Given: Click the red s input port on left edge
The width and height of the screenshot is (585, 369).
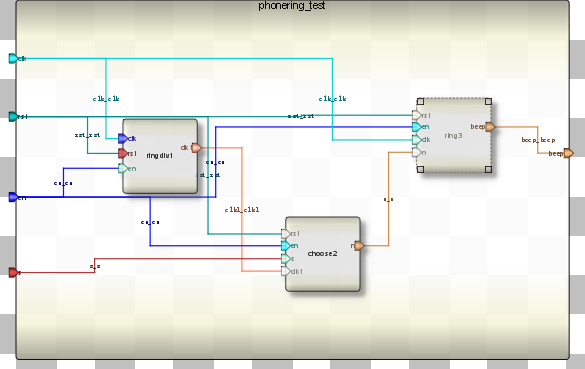Looking at the screenshot, I should pos(13,273).
